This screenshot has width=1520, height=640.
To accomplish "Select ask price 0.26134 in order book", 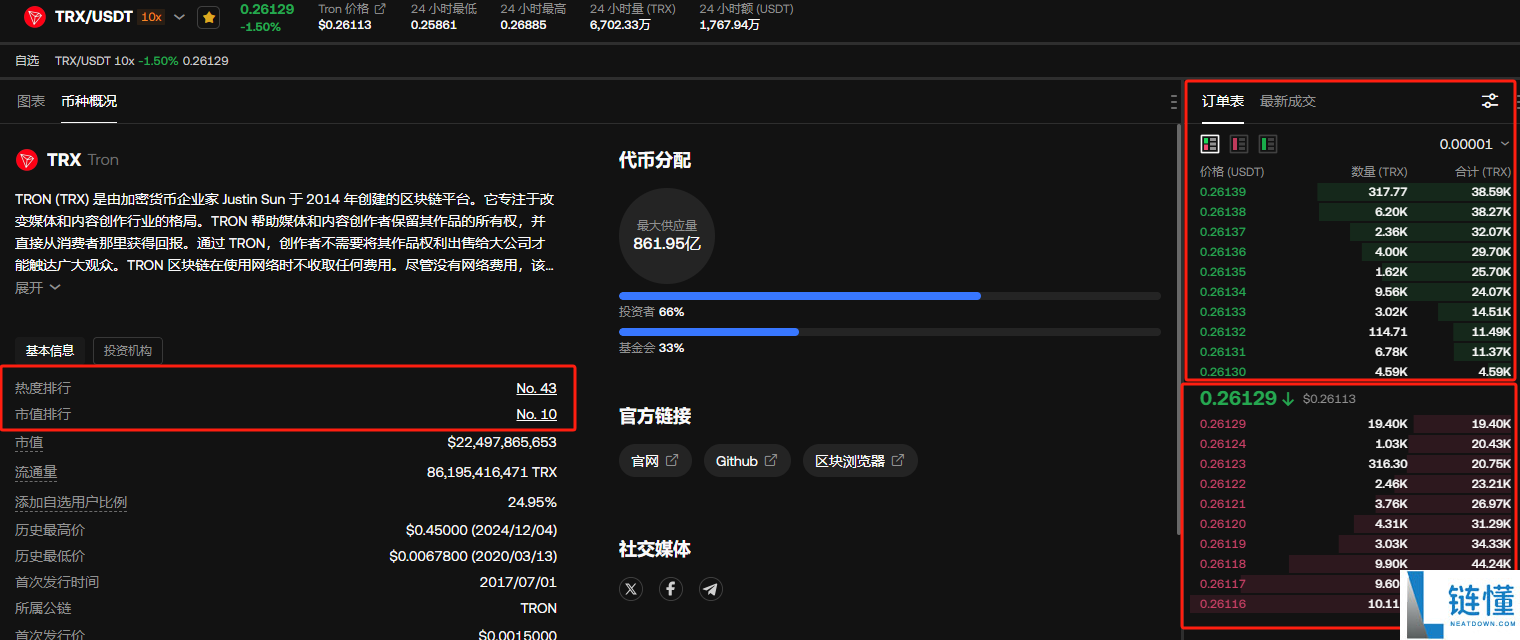I will [1223, 291].
